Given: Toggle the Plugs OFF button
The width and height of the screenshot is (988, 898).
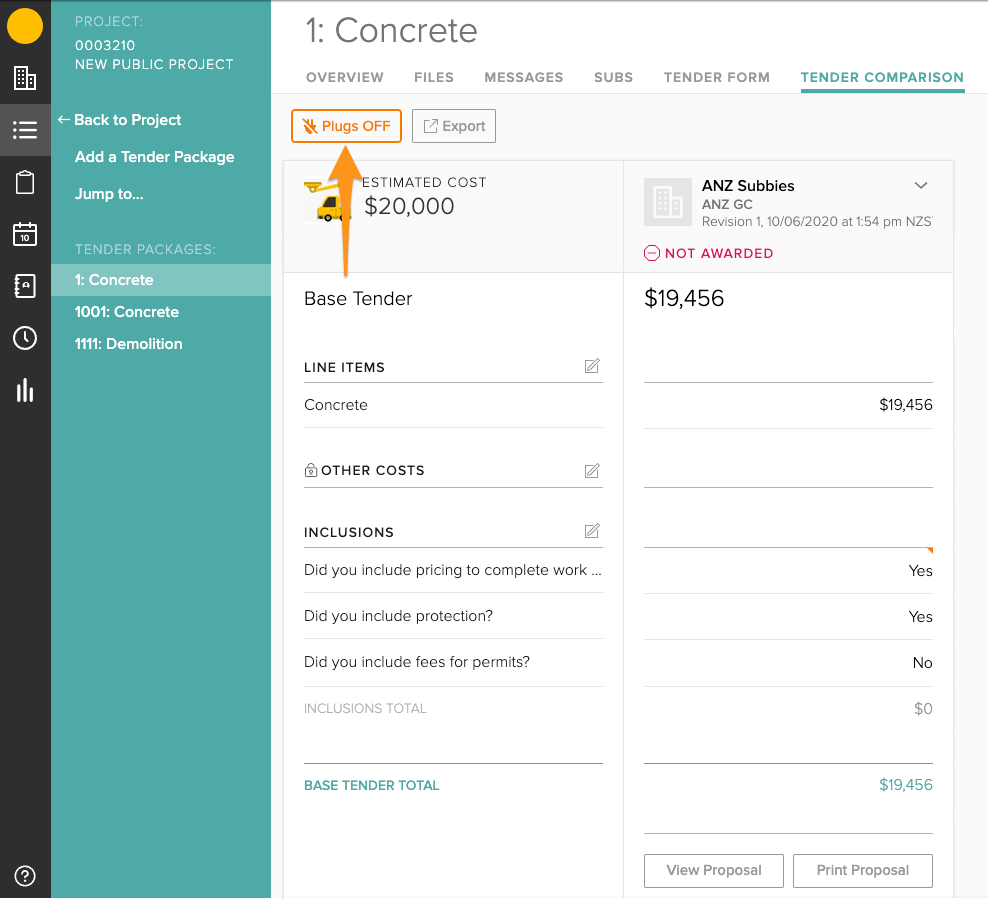Looking at the screenshot, I should coord(347,126).
